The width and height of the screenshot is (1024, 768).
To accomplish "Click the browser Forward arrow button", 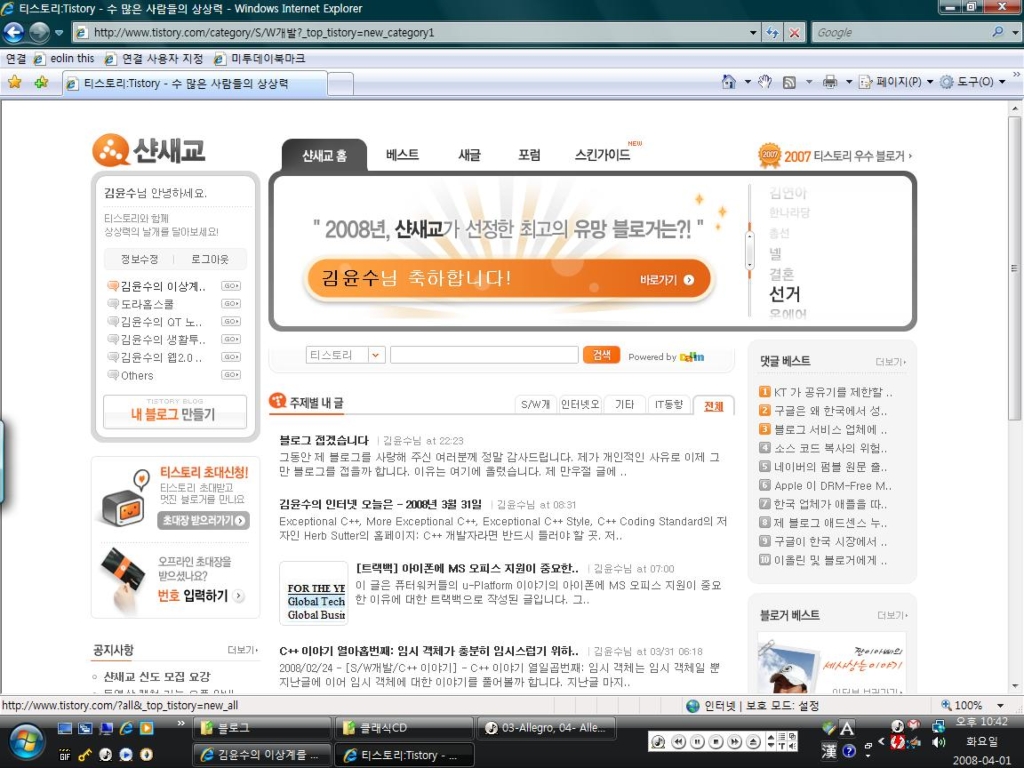I will click(x=39, y=32).
